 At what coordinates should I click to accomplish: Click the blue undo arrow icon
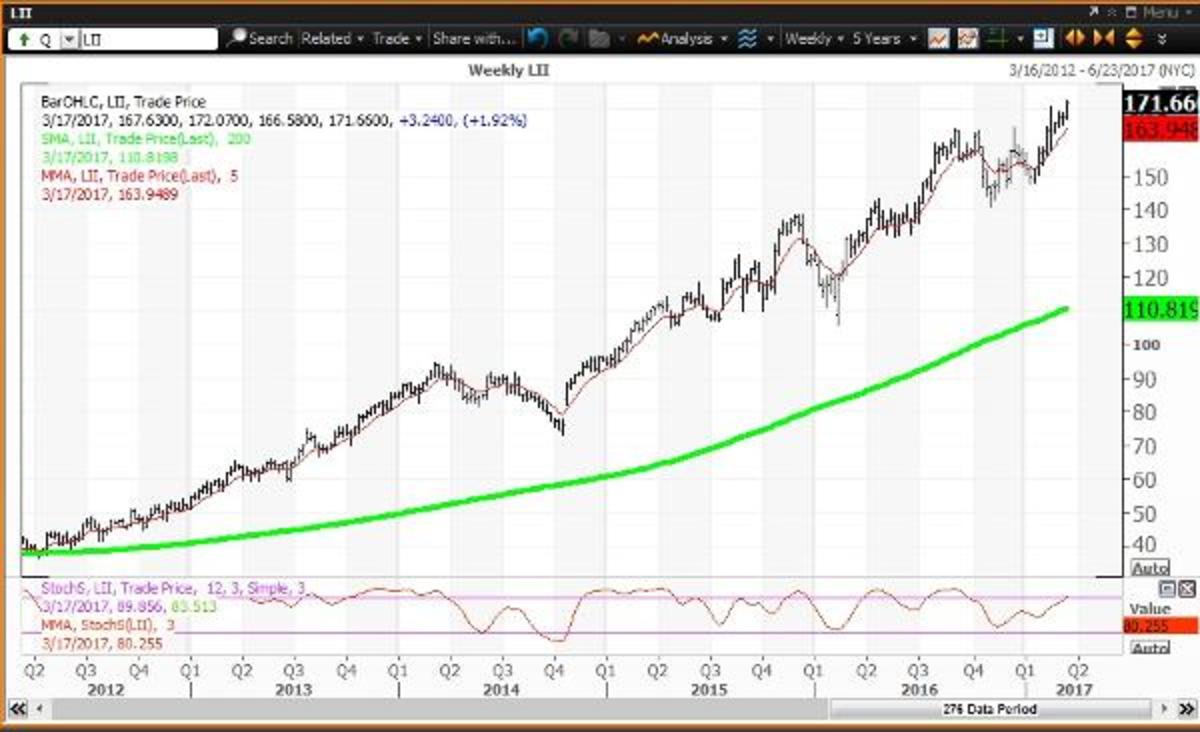coord(538,39)
